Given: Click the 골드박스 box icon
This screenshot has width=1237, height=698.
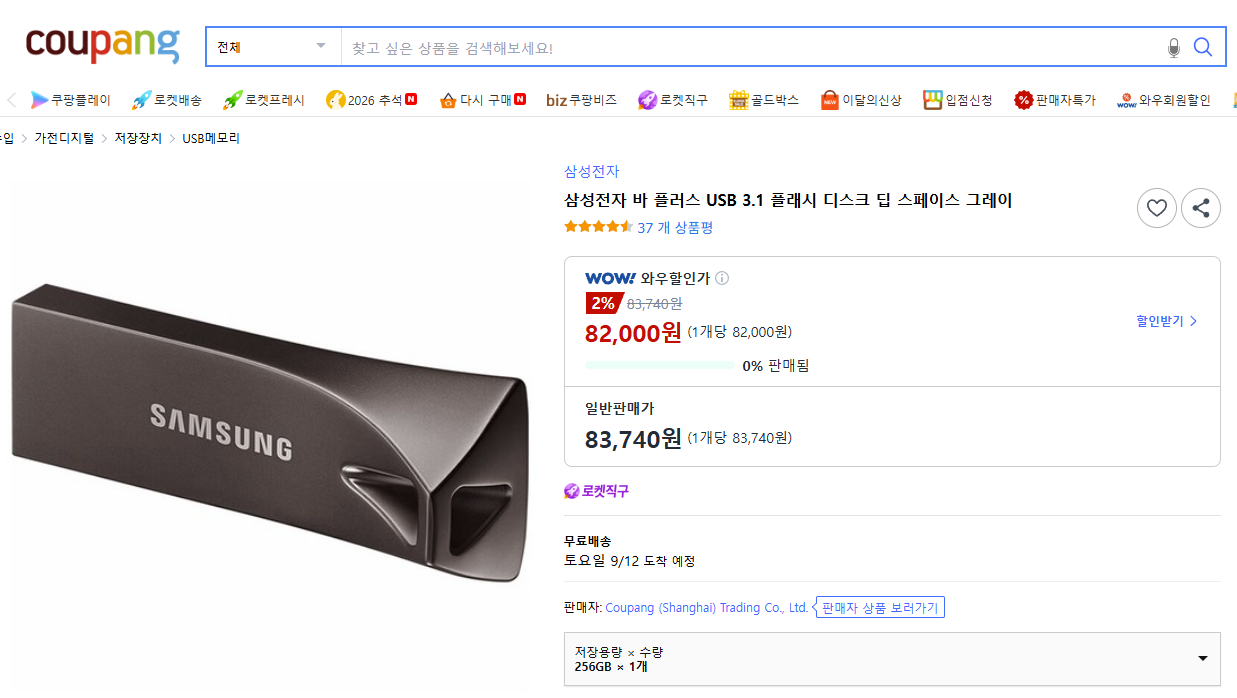Looking at the screenshot, I should 738,100.
